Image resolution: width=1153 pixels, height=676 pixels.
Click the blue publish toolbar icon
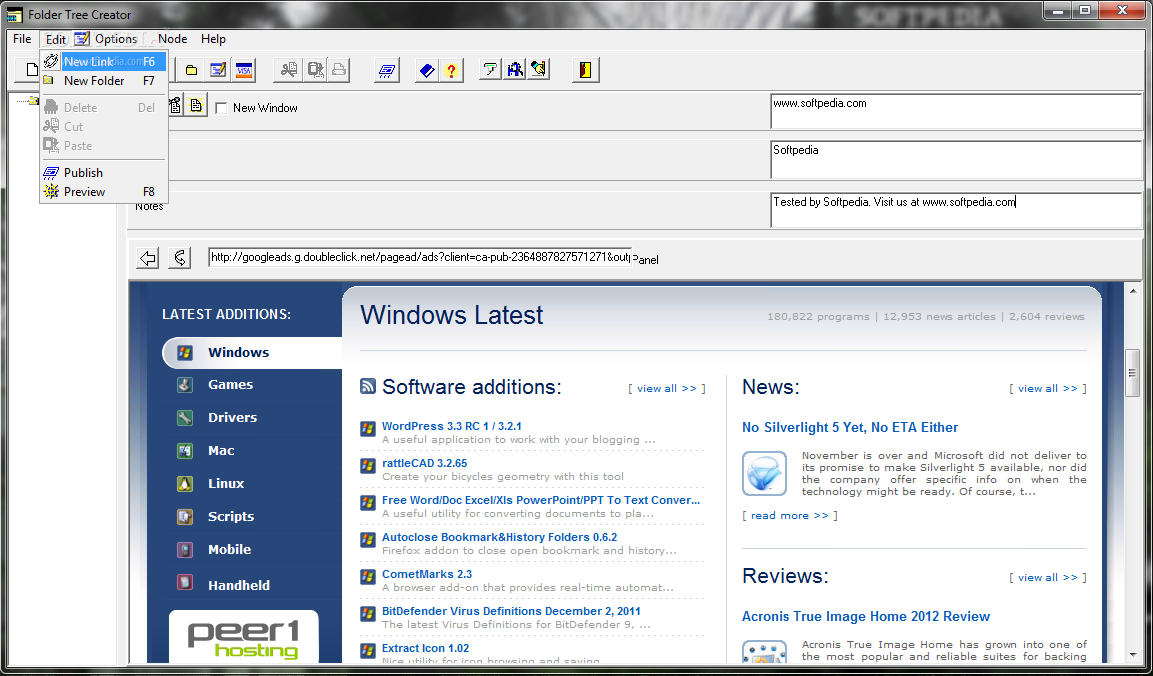pos(387,71)
